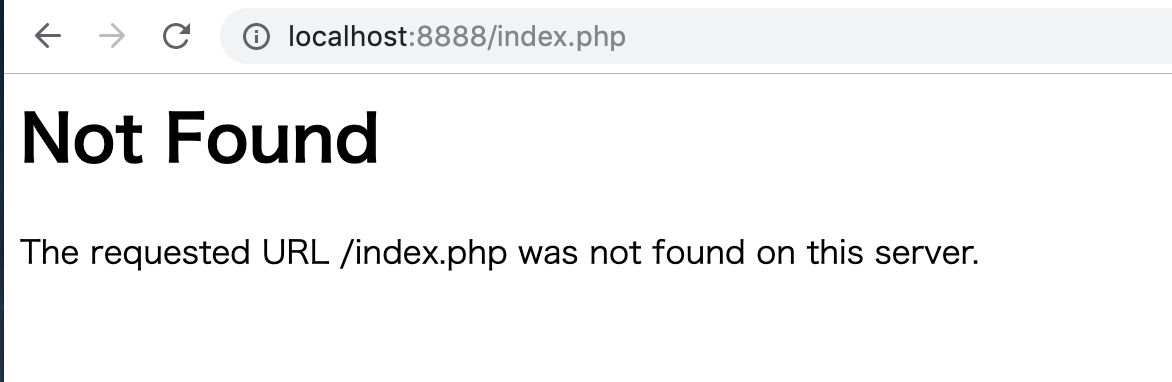Click the ":8888" port in the address bar
1172x382 pixels.
(x=448, y=36)
